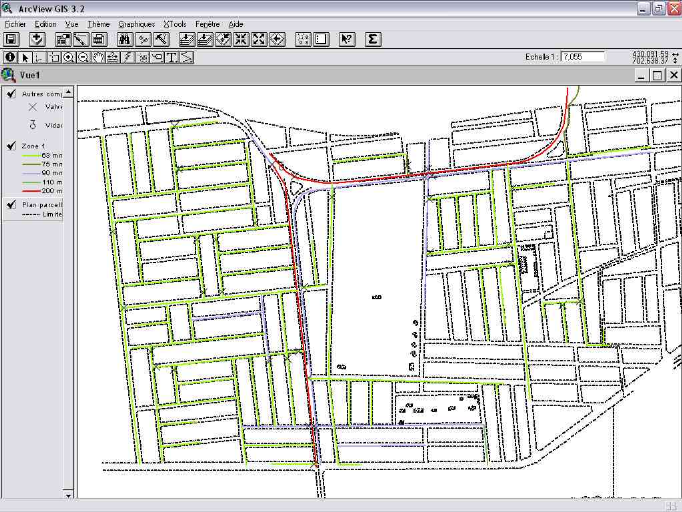
Task: Click the context Help pointer icon
Action: click(347, 39)
